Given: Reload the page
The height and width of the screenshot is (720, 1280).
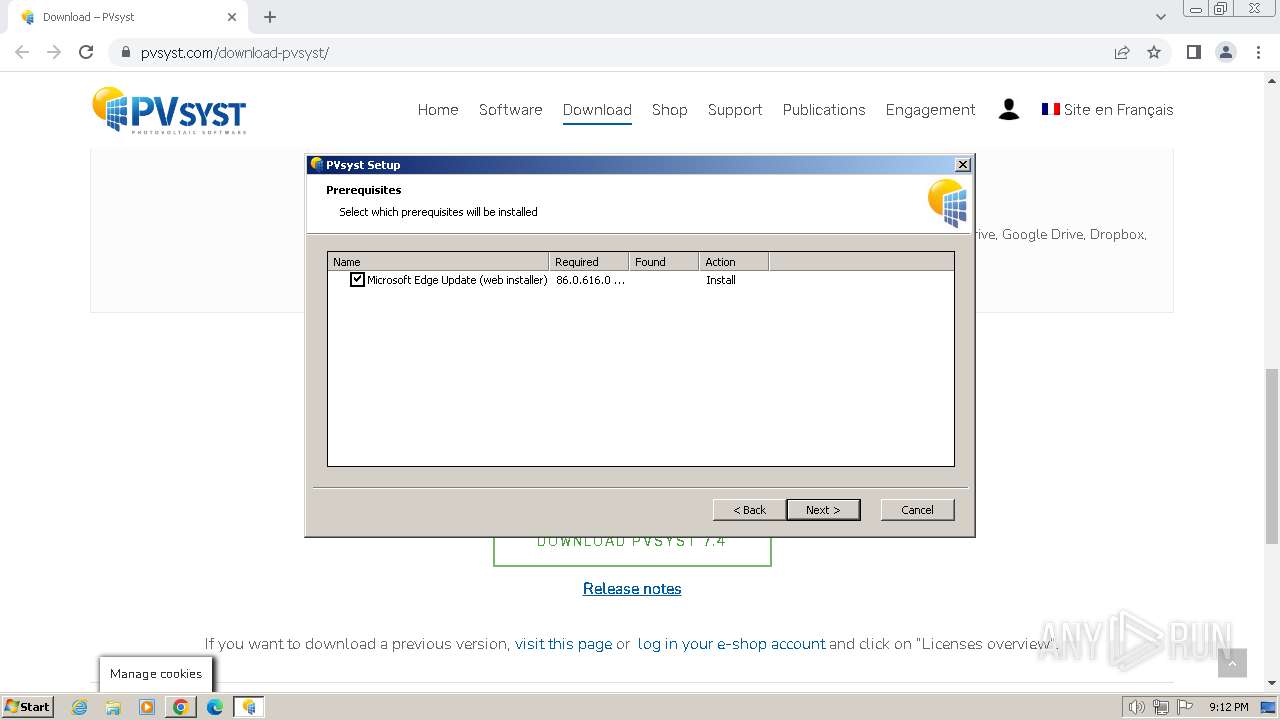Looking at the screenshot, I should click(x=86, y=52).
